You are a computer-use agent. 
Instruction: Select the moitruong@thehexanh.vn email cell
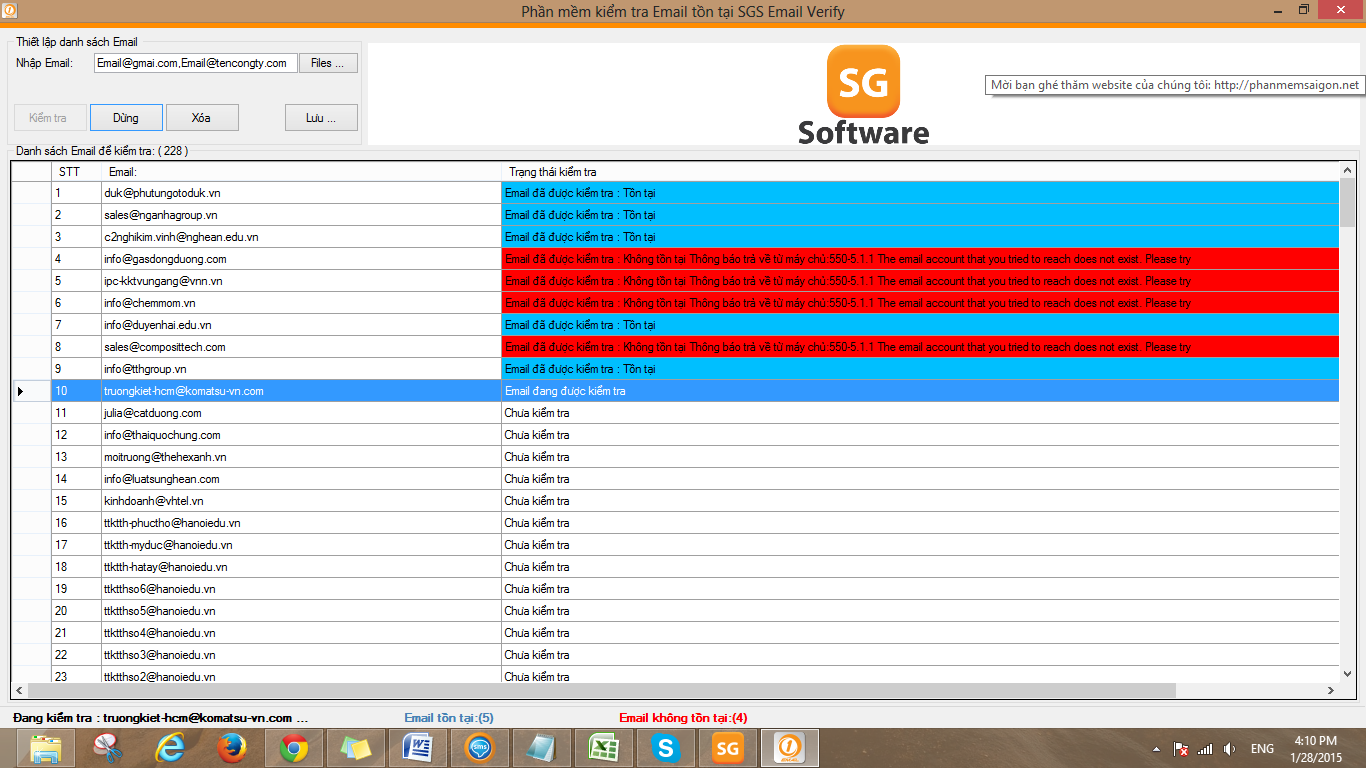pos(301,457)
